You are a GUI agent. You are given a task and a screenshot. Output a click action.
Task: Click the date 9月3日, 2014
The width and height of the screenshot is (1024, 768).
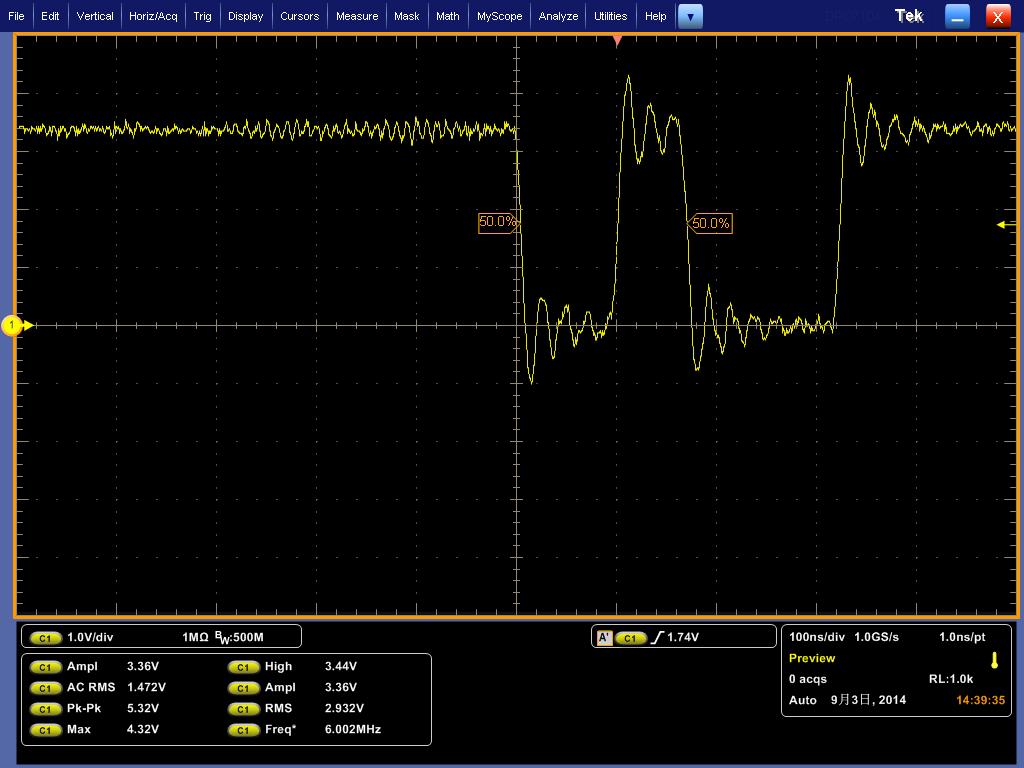(x=868, y=700)
